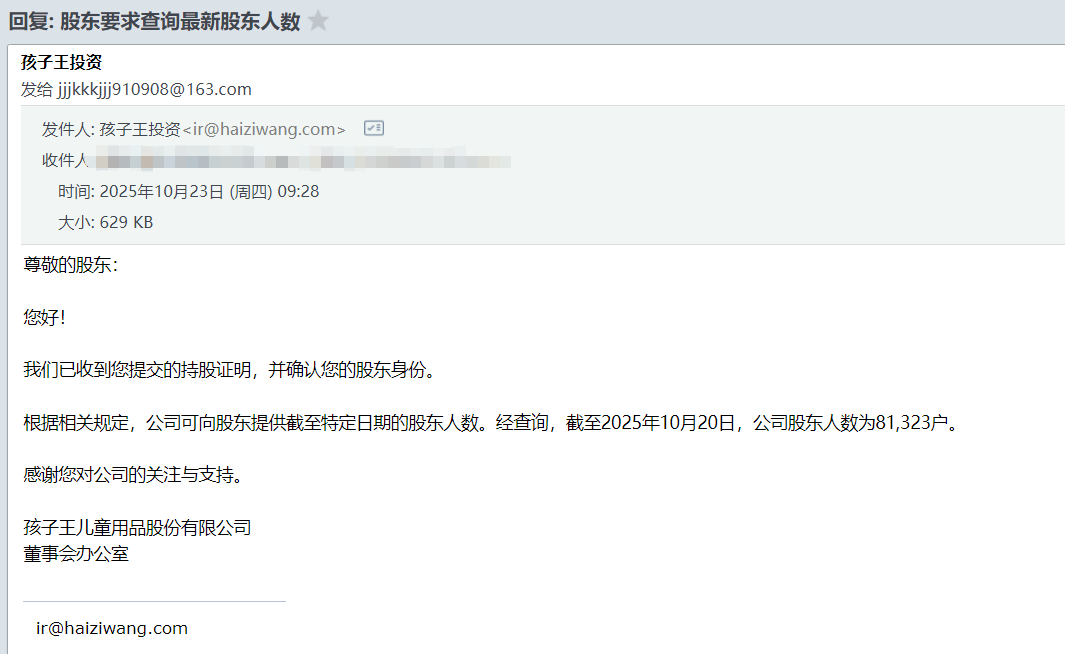Open the sender contact card icon

tap(374, 128)
